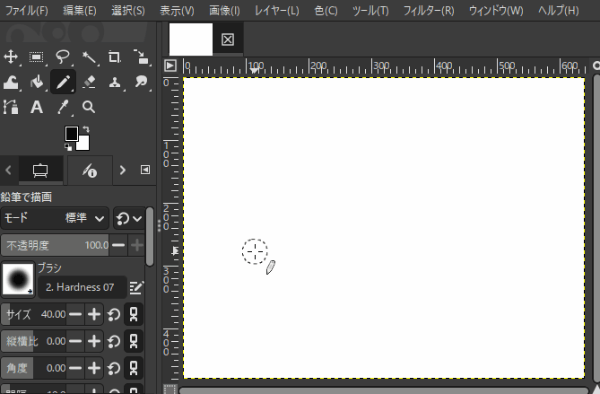Reset Angle to default

coord(114,368)
